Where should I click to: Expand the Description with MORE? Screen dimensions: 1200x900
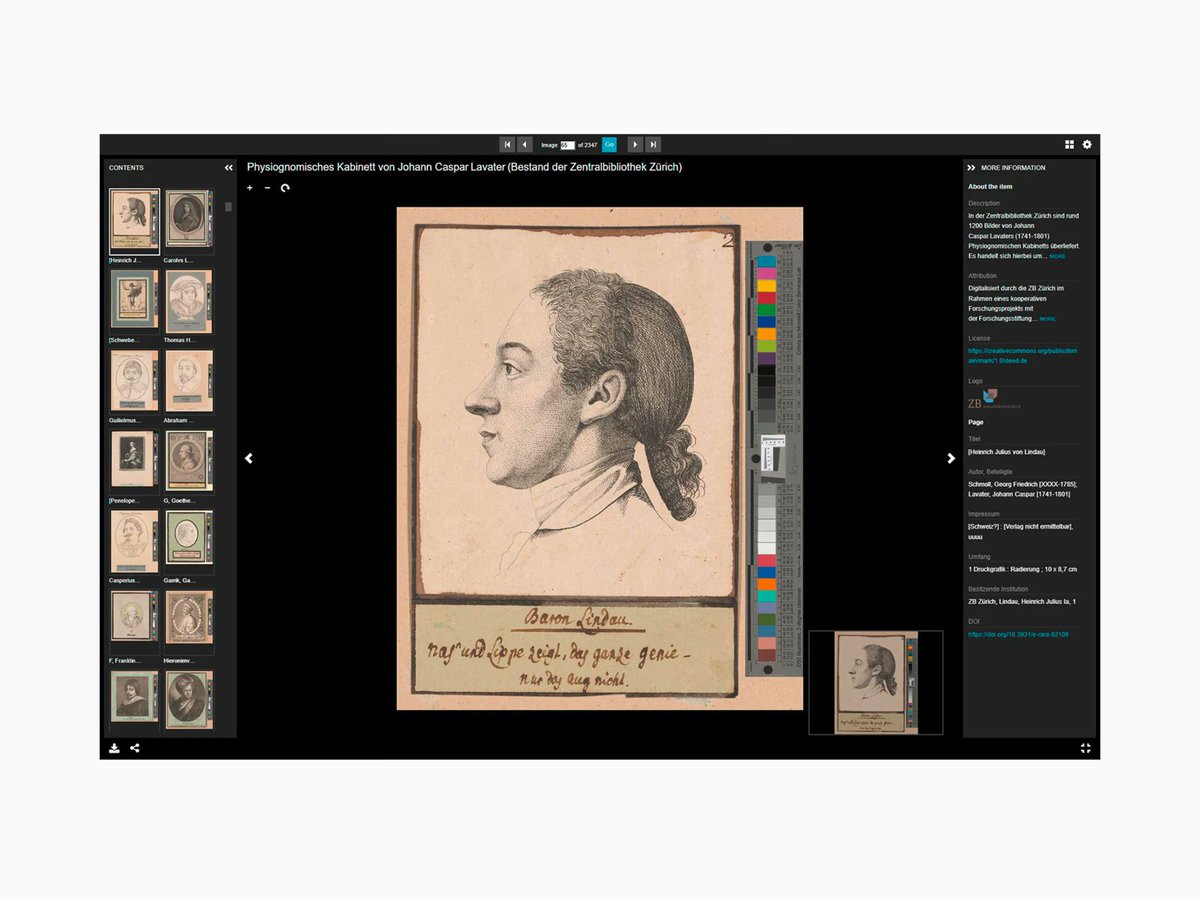coord(1057,257)
